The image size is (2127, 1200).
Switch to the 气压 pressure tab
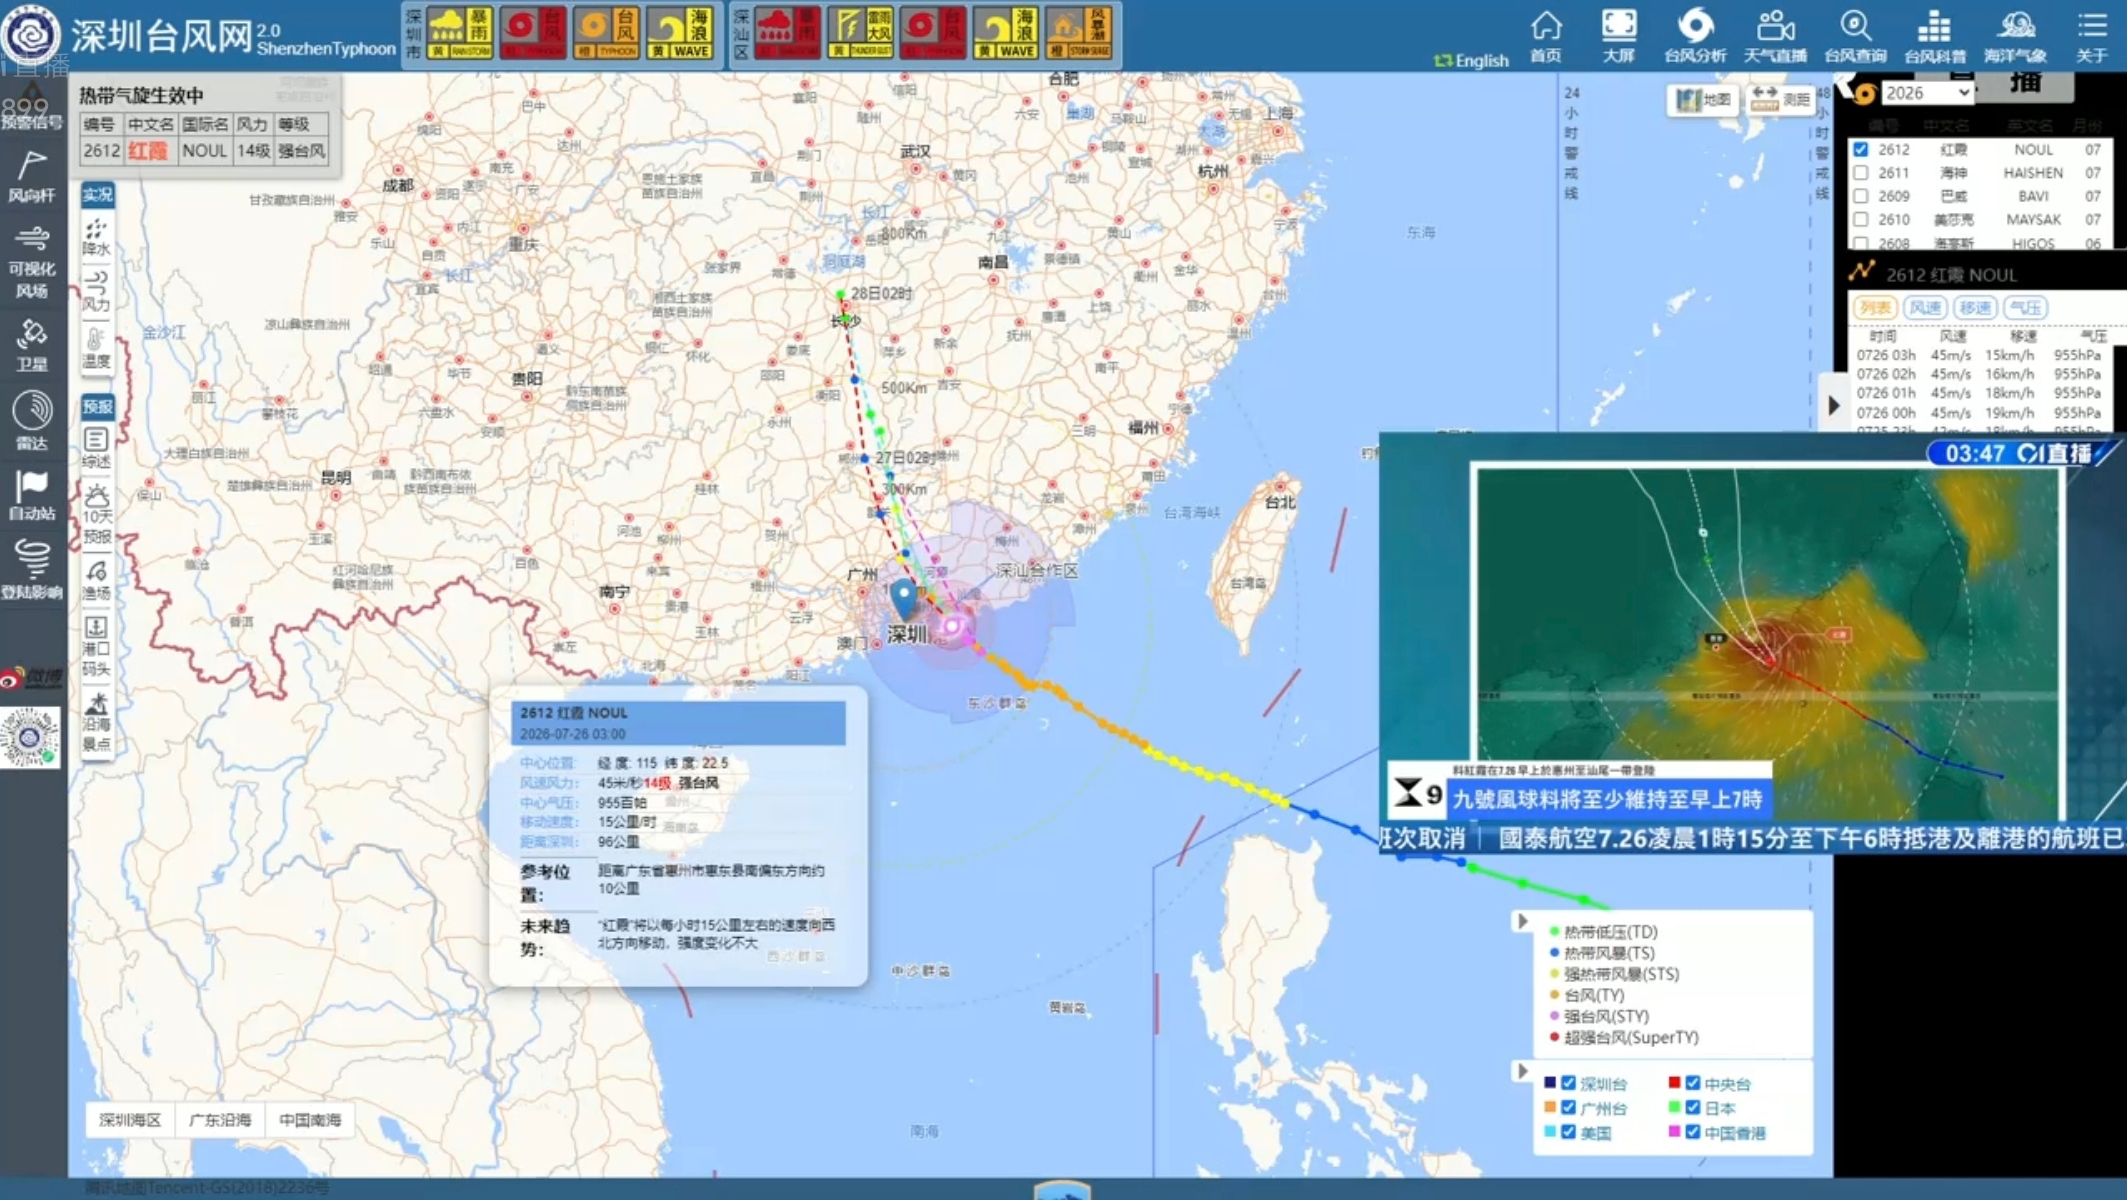point(2025,308)
